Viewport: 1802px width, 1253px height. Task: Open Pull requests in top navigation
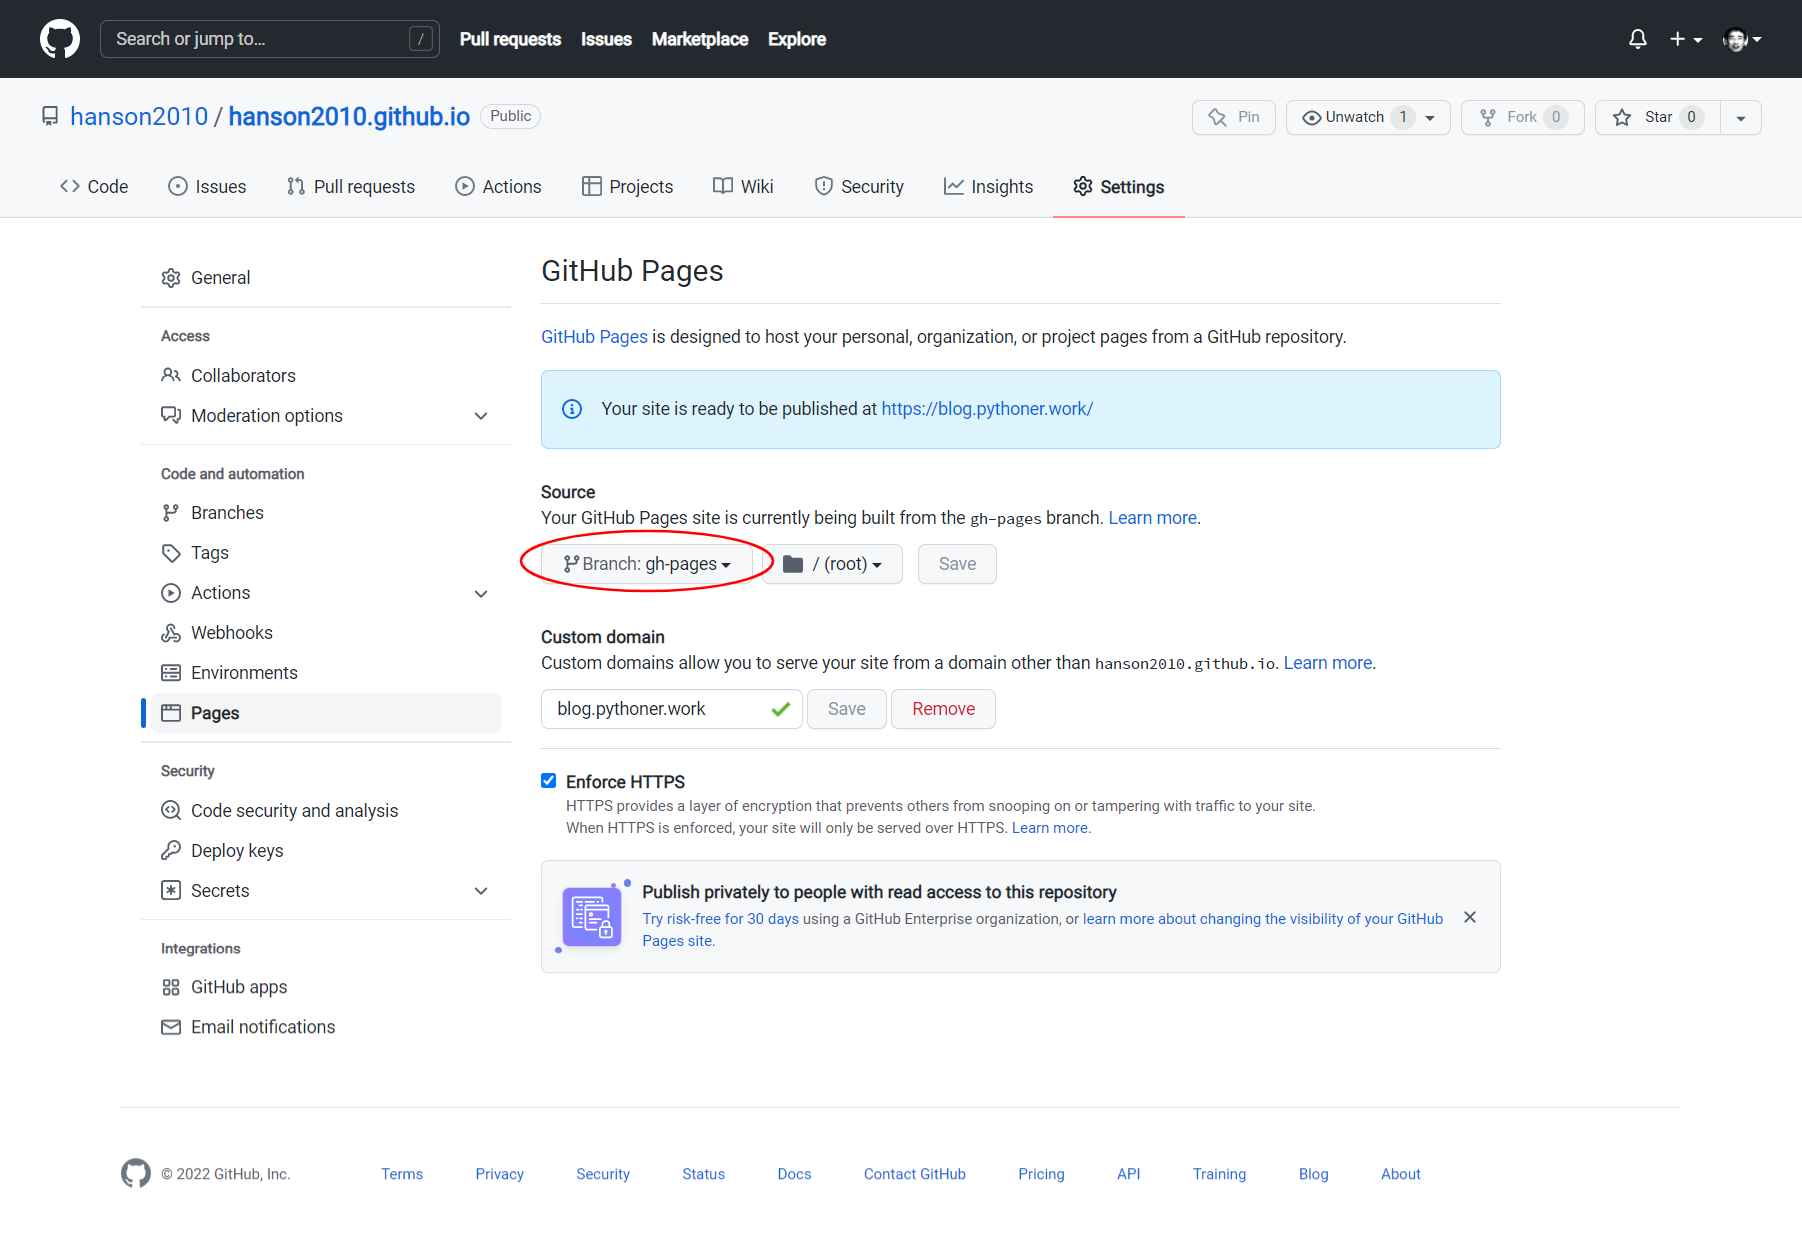[510, 39]
